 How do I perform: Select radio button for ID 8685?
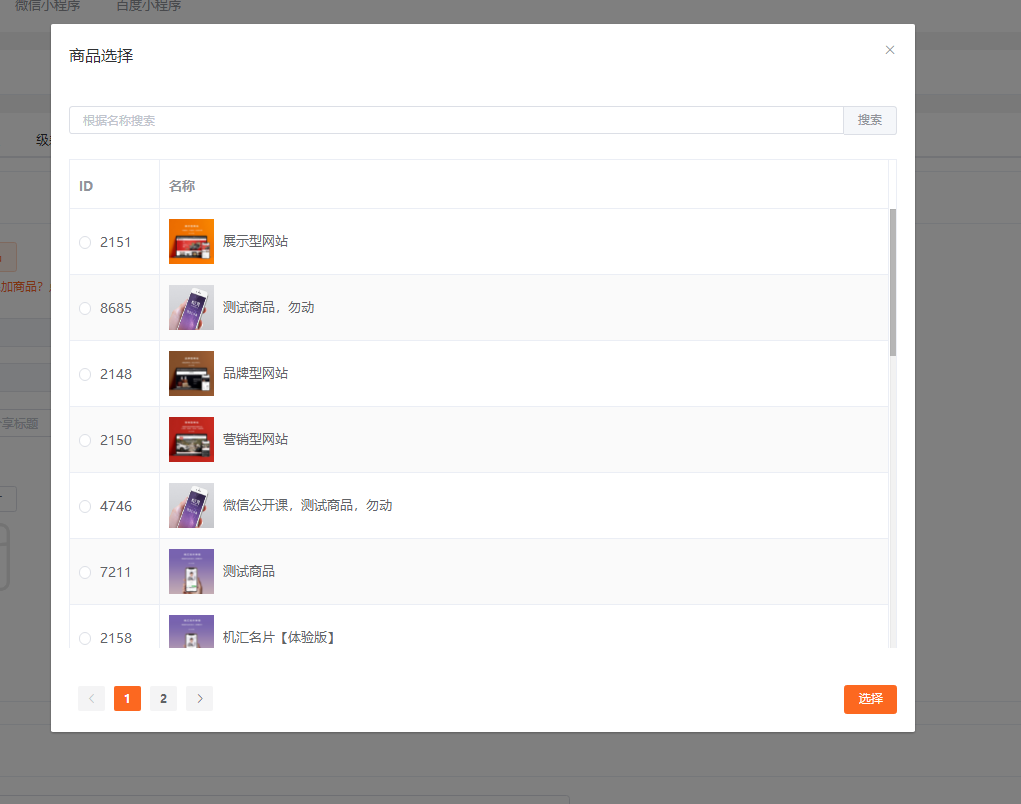coord(85,309)
